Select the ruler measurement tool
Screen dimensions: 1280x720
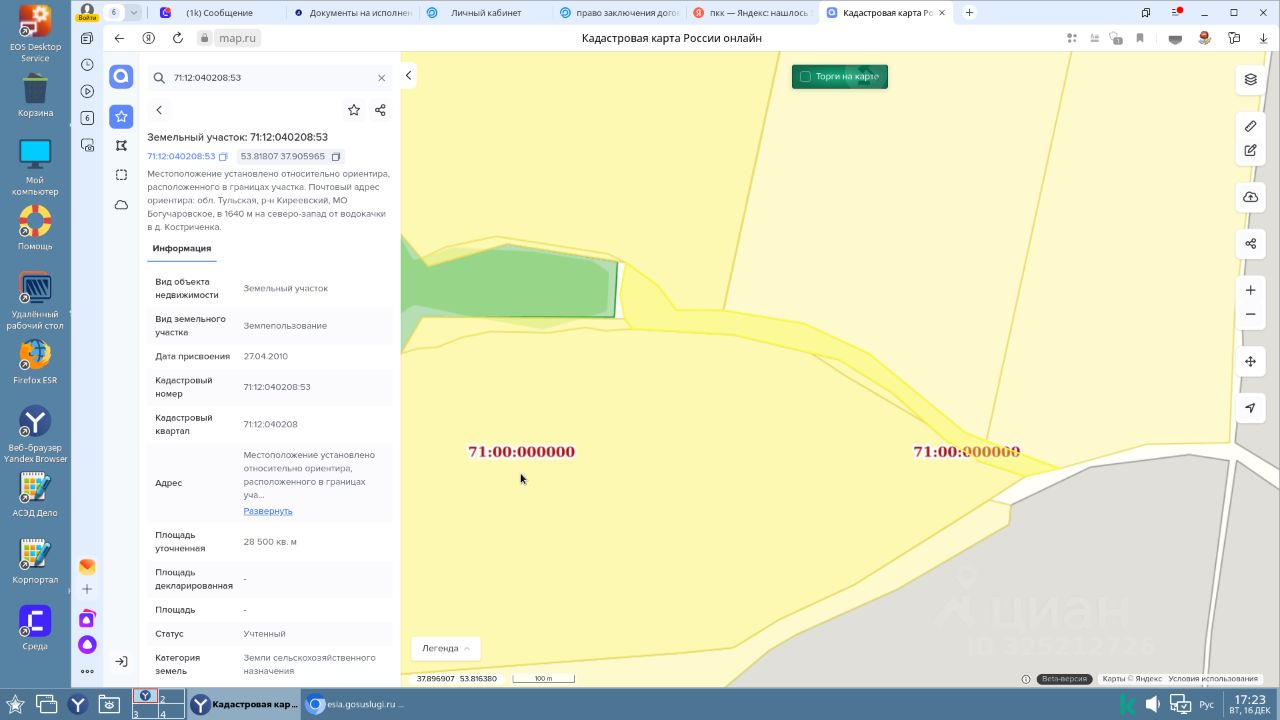coord(1250,126)
